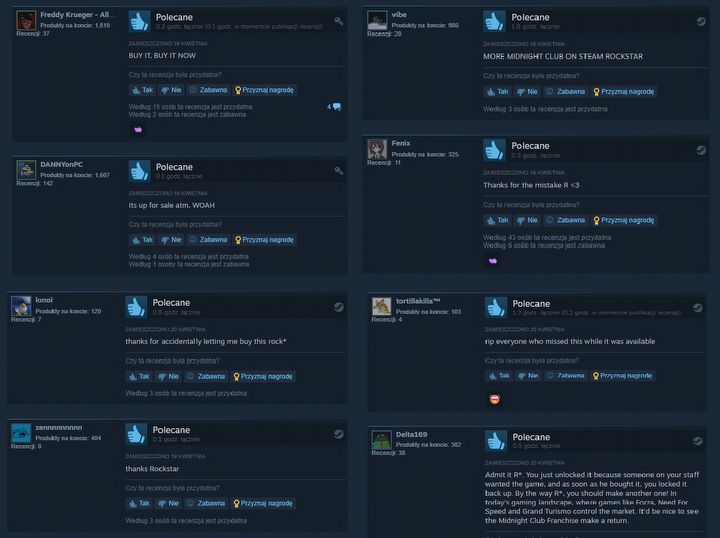Click Przyznaj nagrodę on tortillakilla's review
Image resolution: width=720 pixels, height=538 pixels.
click(623, 376)
